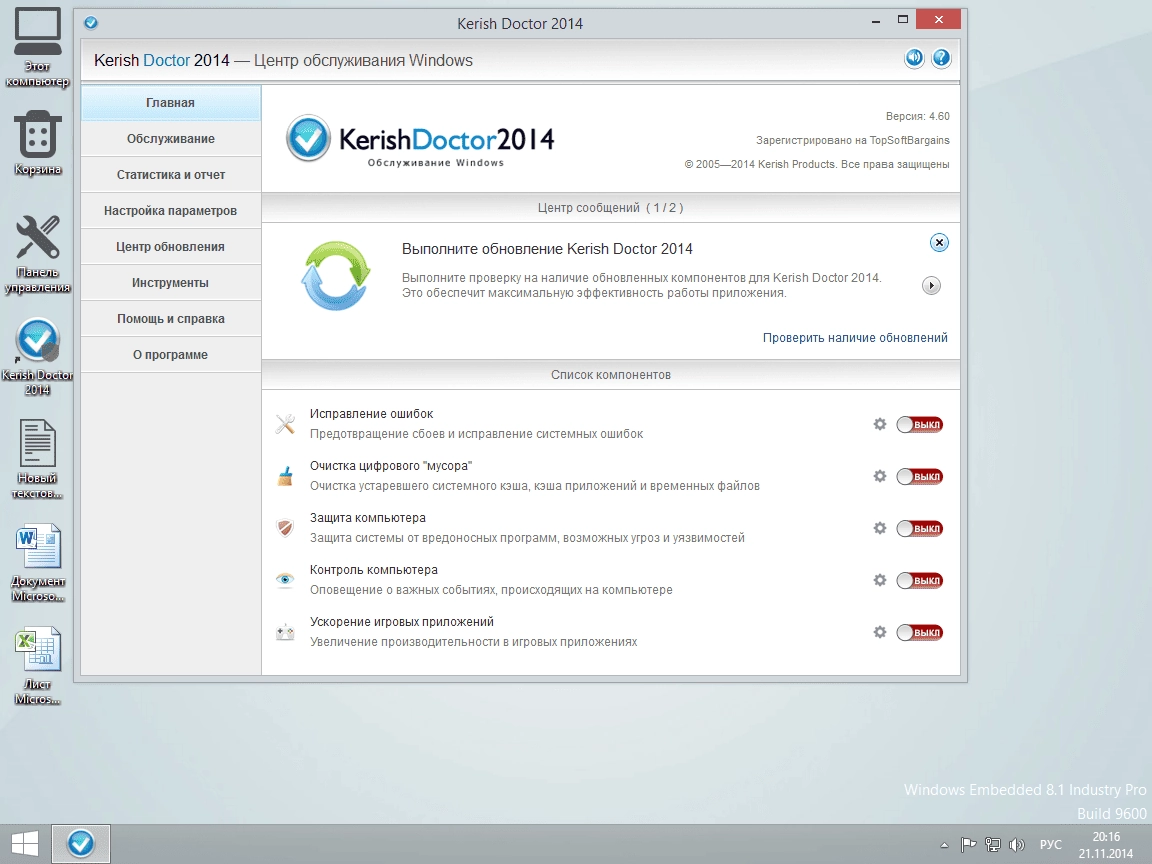This screenshot has width=1152, height=864.
Task: Click the Action Center flag tray icon
Action: pyautogui.click(x=968, y=845)
